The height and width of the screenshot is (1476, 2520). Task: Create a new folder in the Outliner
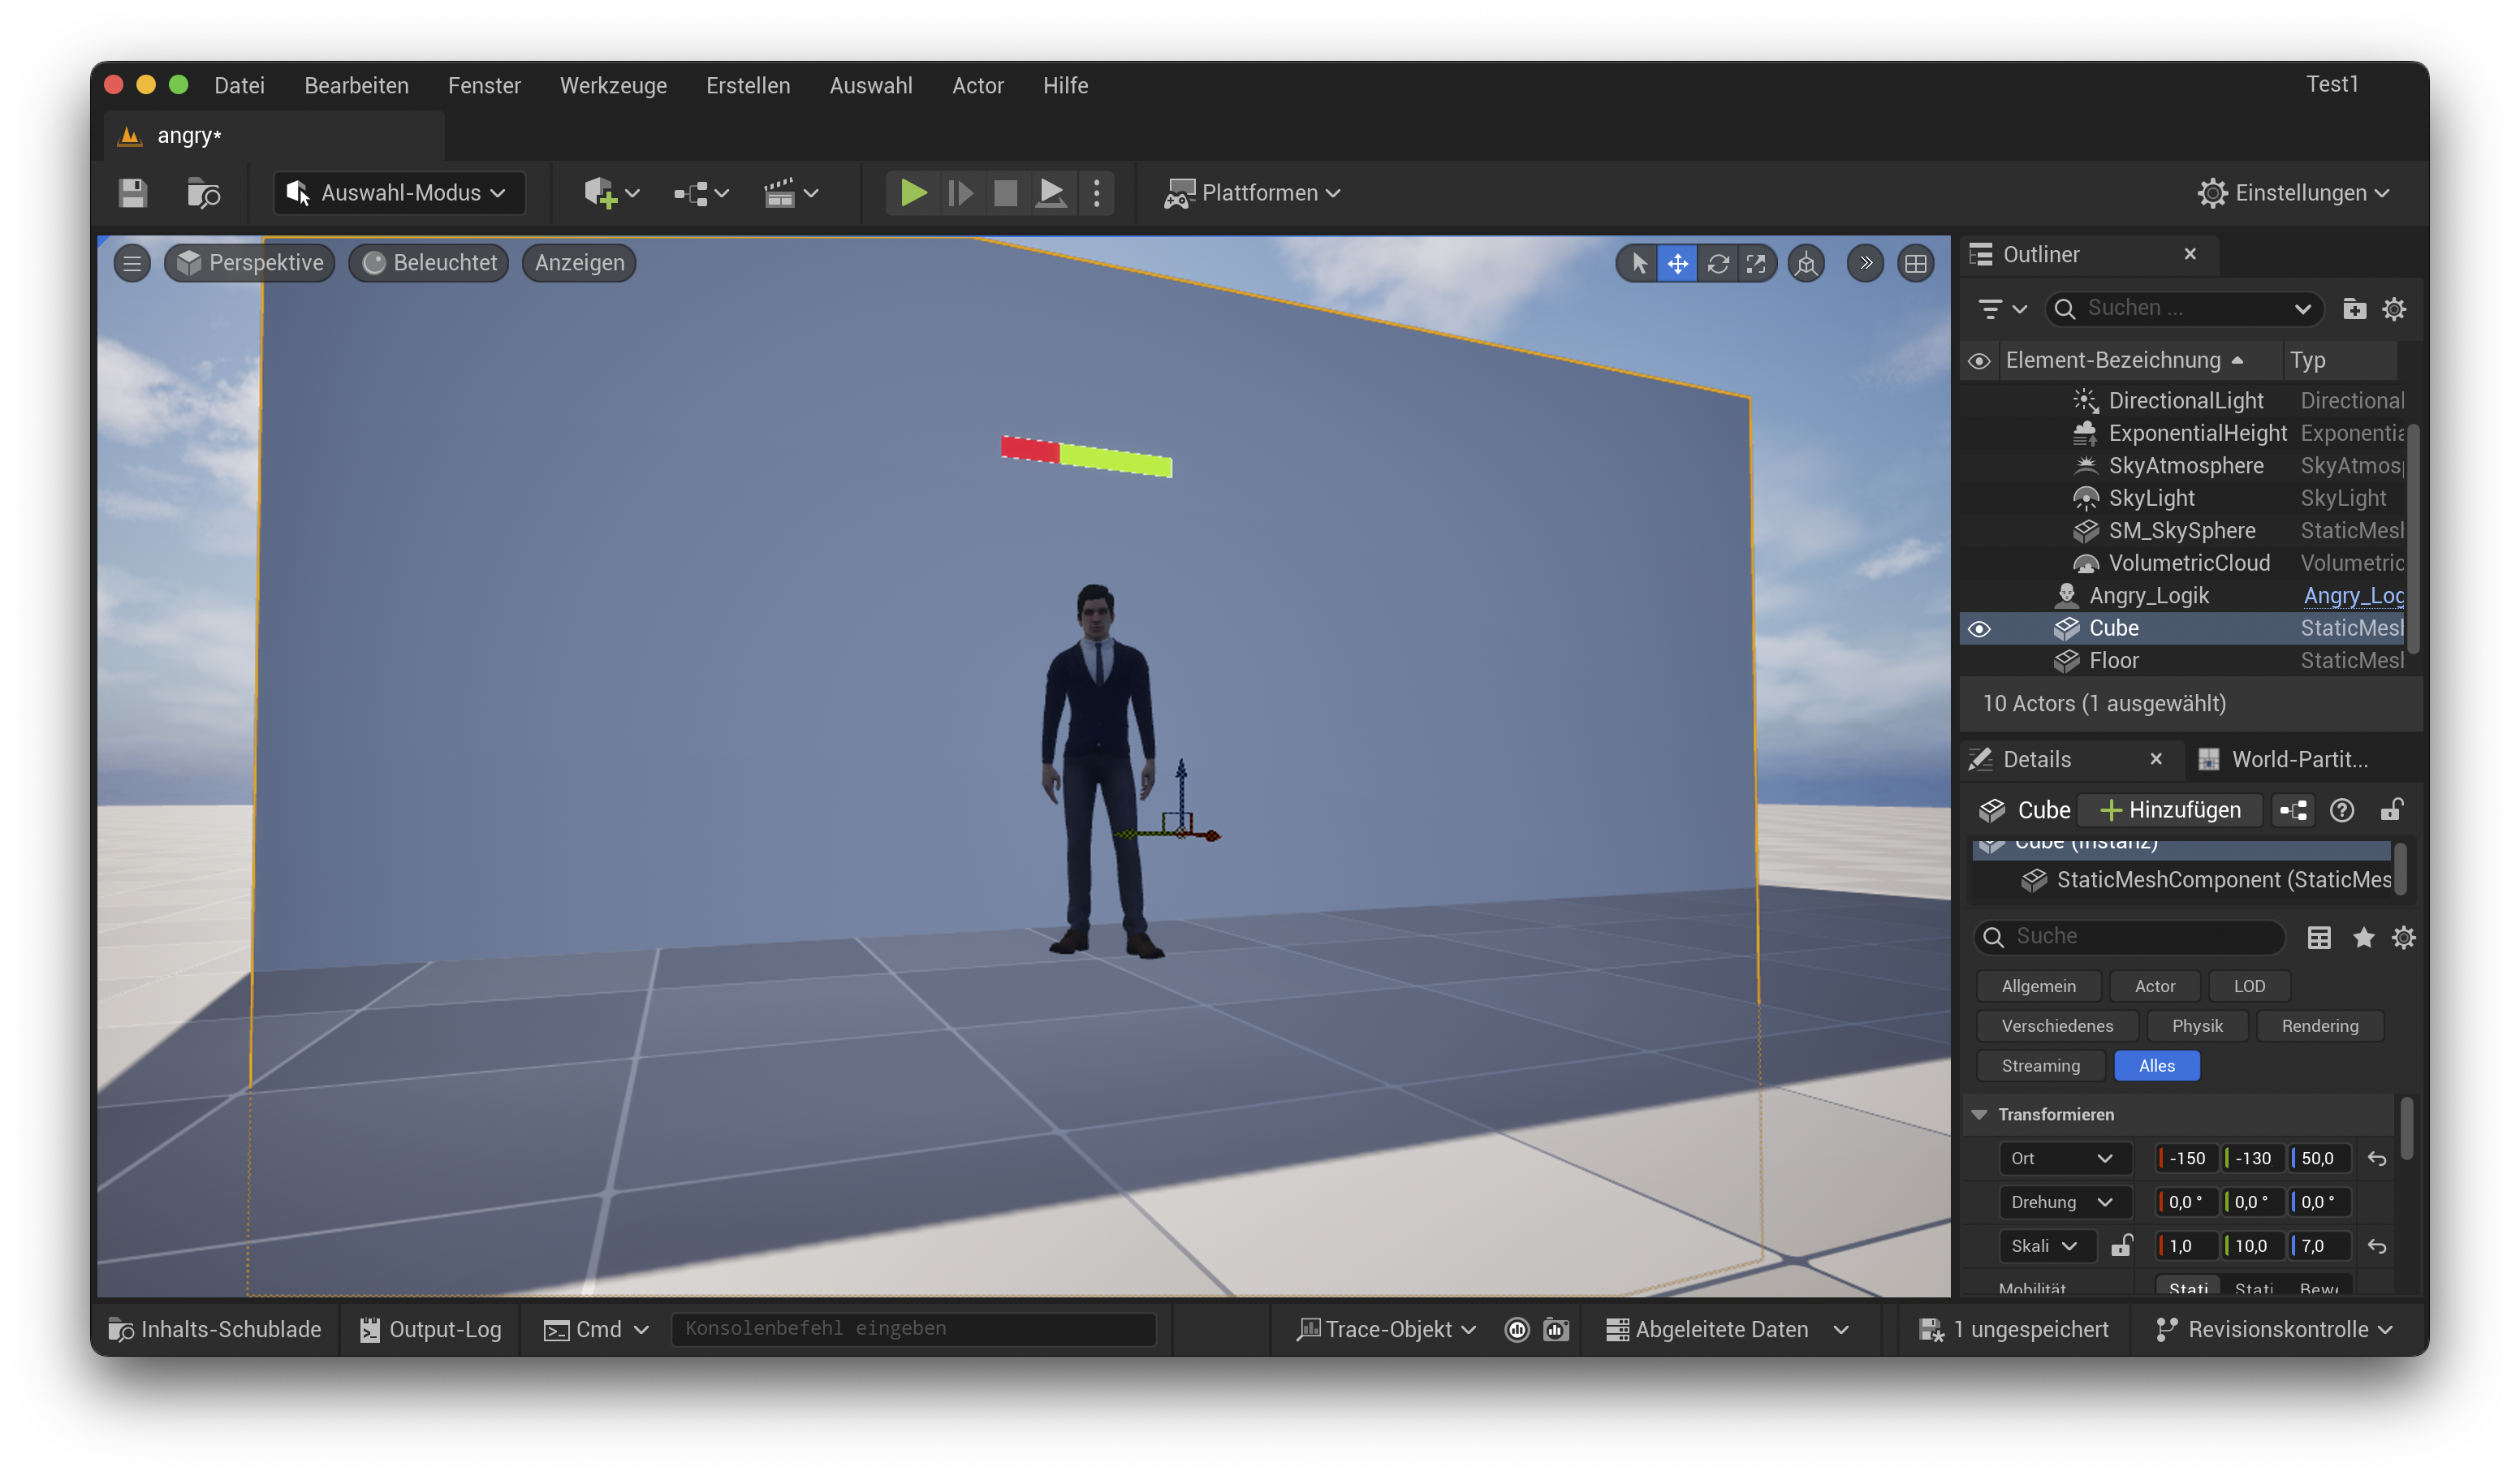[2354, 309]
